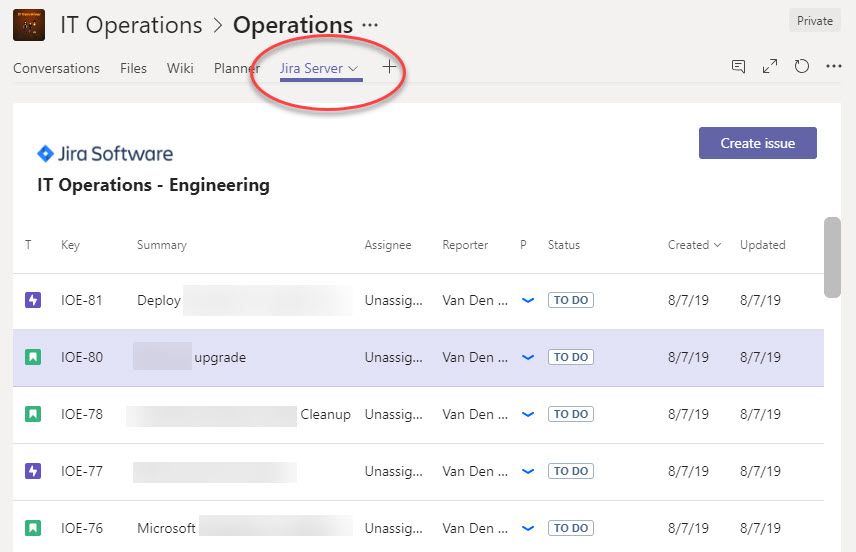Expand the tab to full screen
The width and height of the screenshot is (856, 552).
click(x=770, y=67)
